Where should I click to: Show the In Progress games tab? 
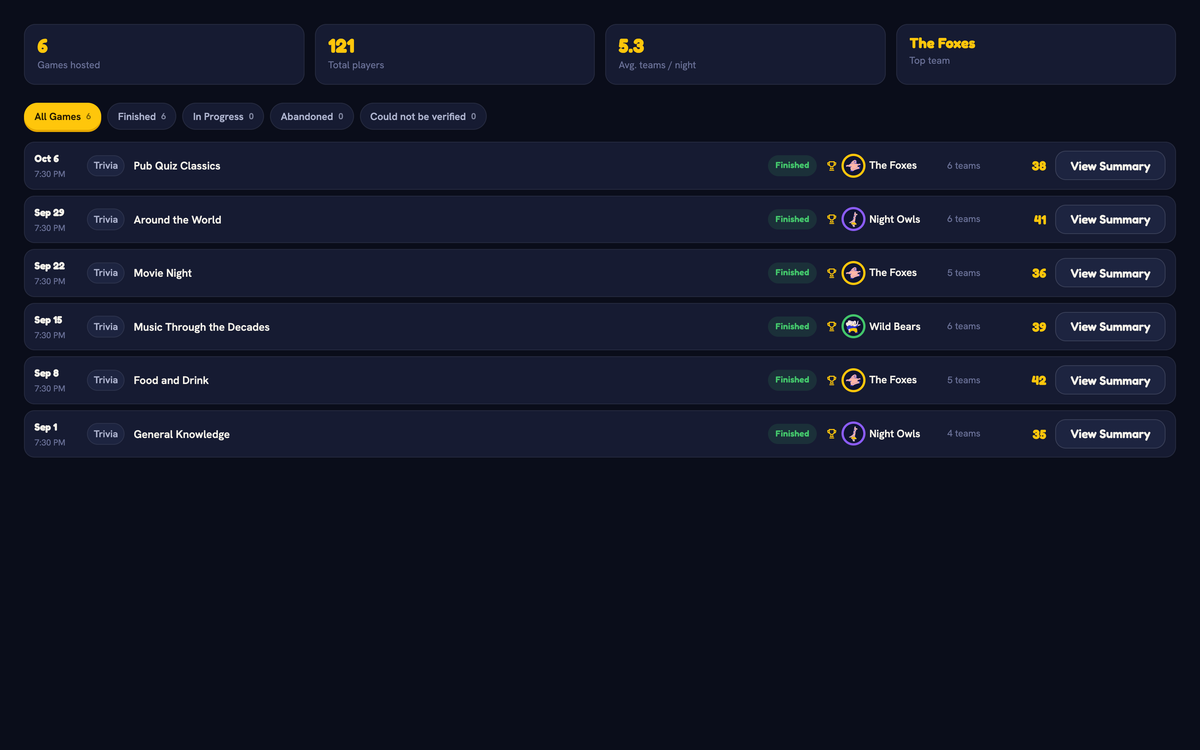223,117
